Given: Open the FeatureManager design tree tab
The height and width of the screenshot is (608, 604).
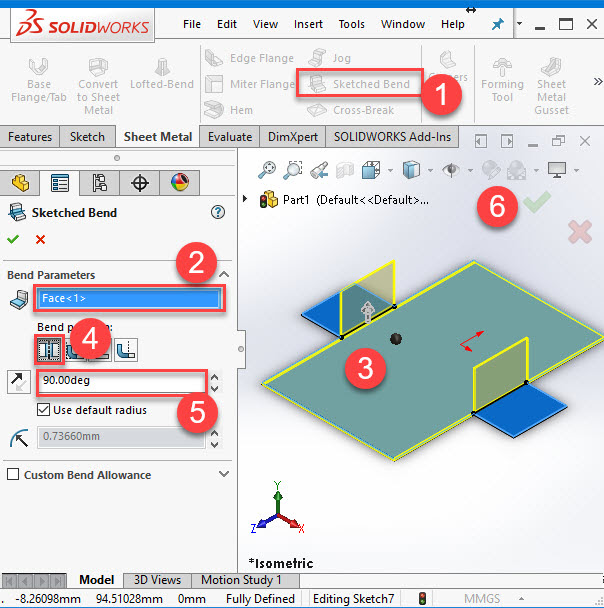Looking at the screenshot, I should 20,183.
